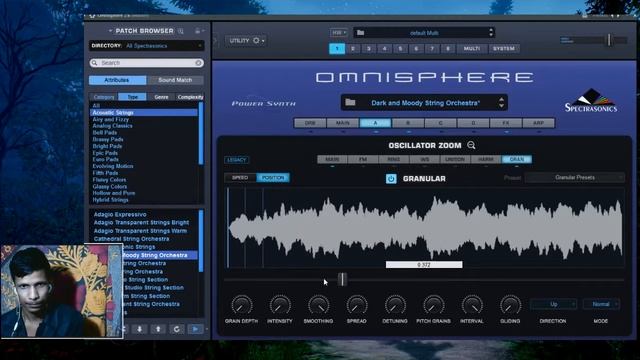640x360 pixels.
Task: Switch to layer B tab
Action: click(408, 123)
